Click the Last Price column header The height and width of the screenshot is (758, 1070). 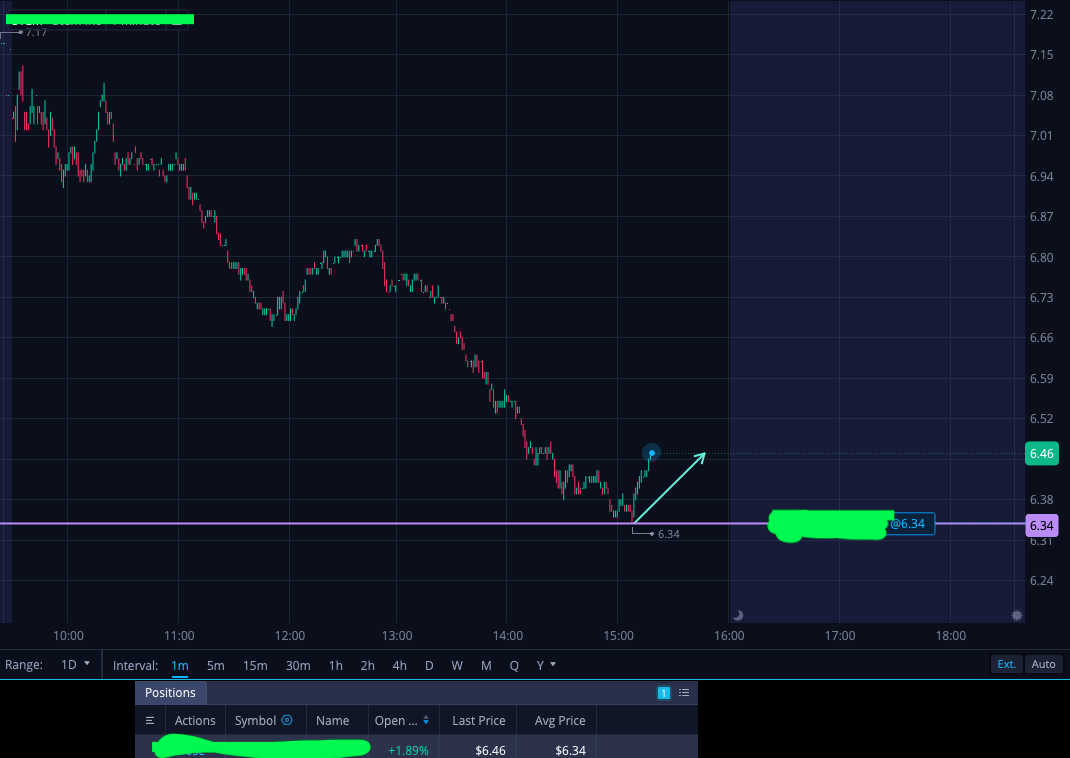click(x=478, y=720)
